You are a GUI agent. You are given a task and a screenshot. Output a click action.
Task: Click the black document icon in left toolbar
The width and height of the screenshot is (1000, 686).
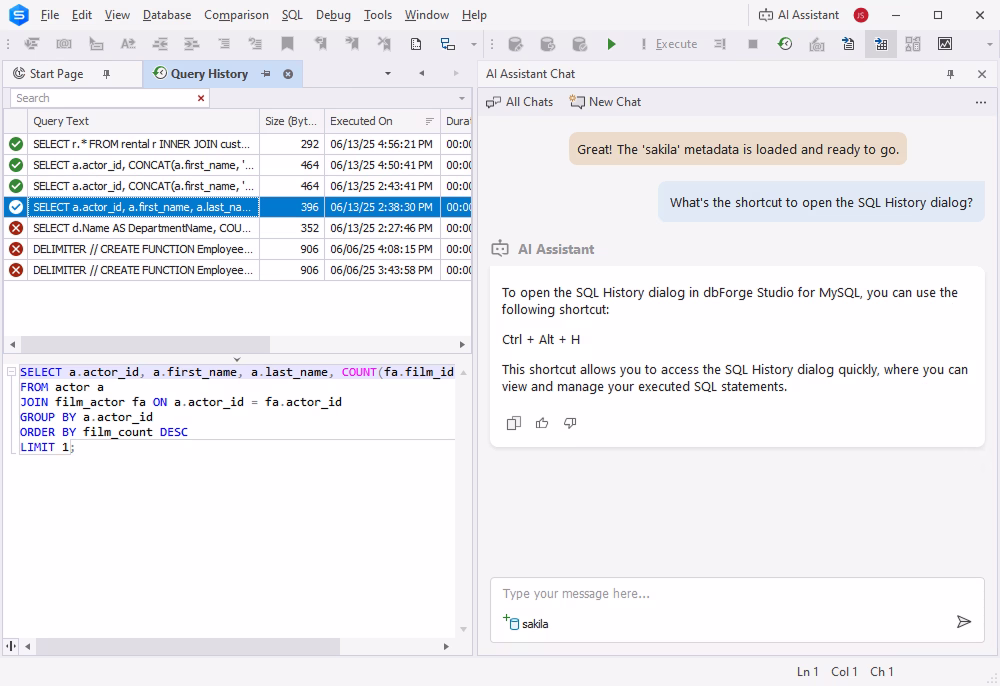416,44
